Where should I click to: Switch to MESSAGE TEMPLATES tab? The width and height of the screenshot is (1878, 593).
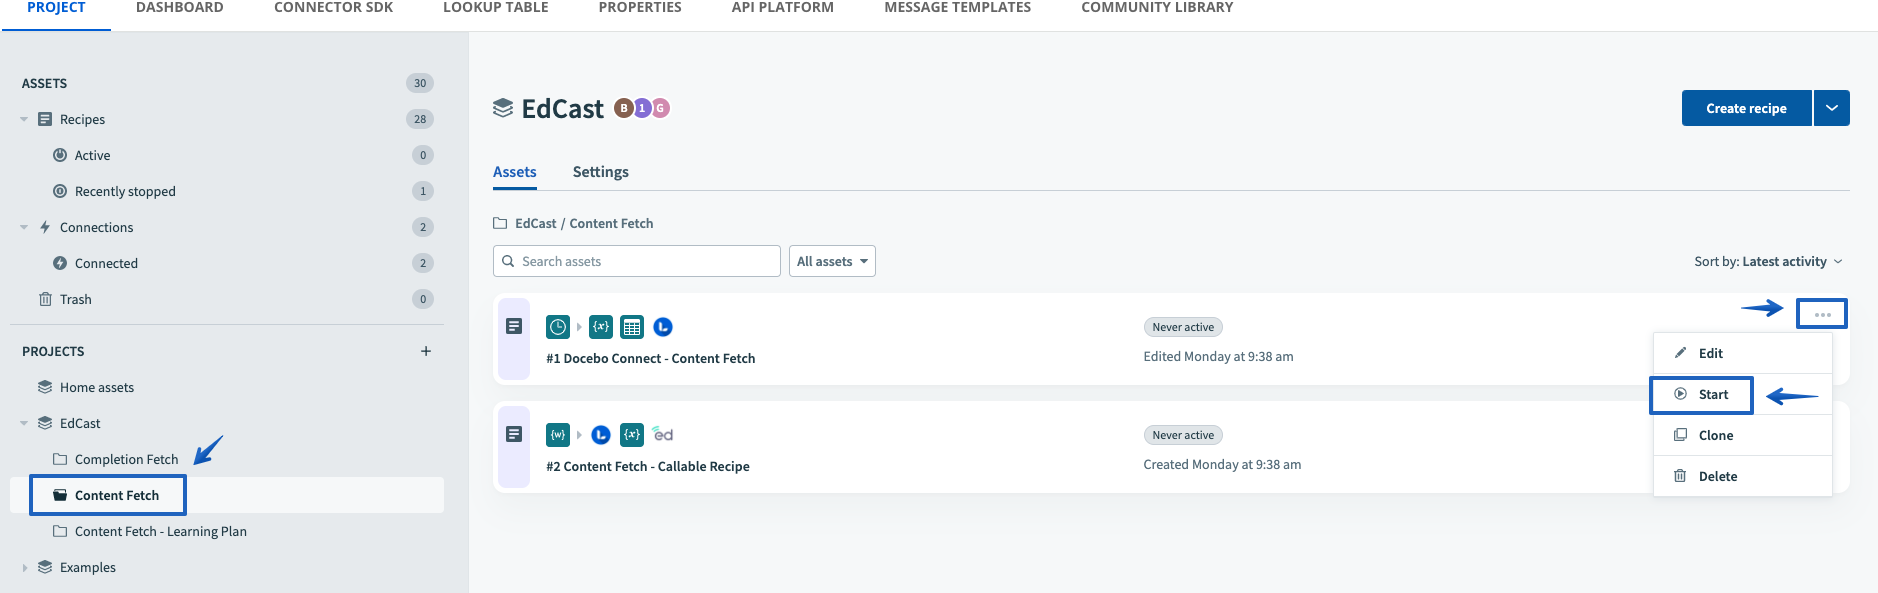(x=957, y=8)
